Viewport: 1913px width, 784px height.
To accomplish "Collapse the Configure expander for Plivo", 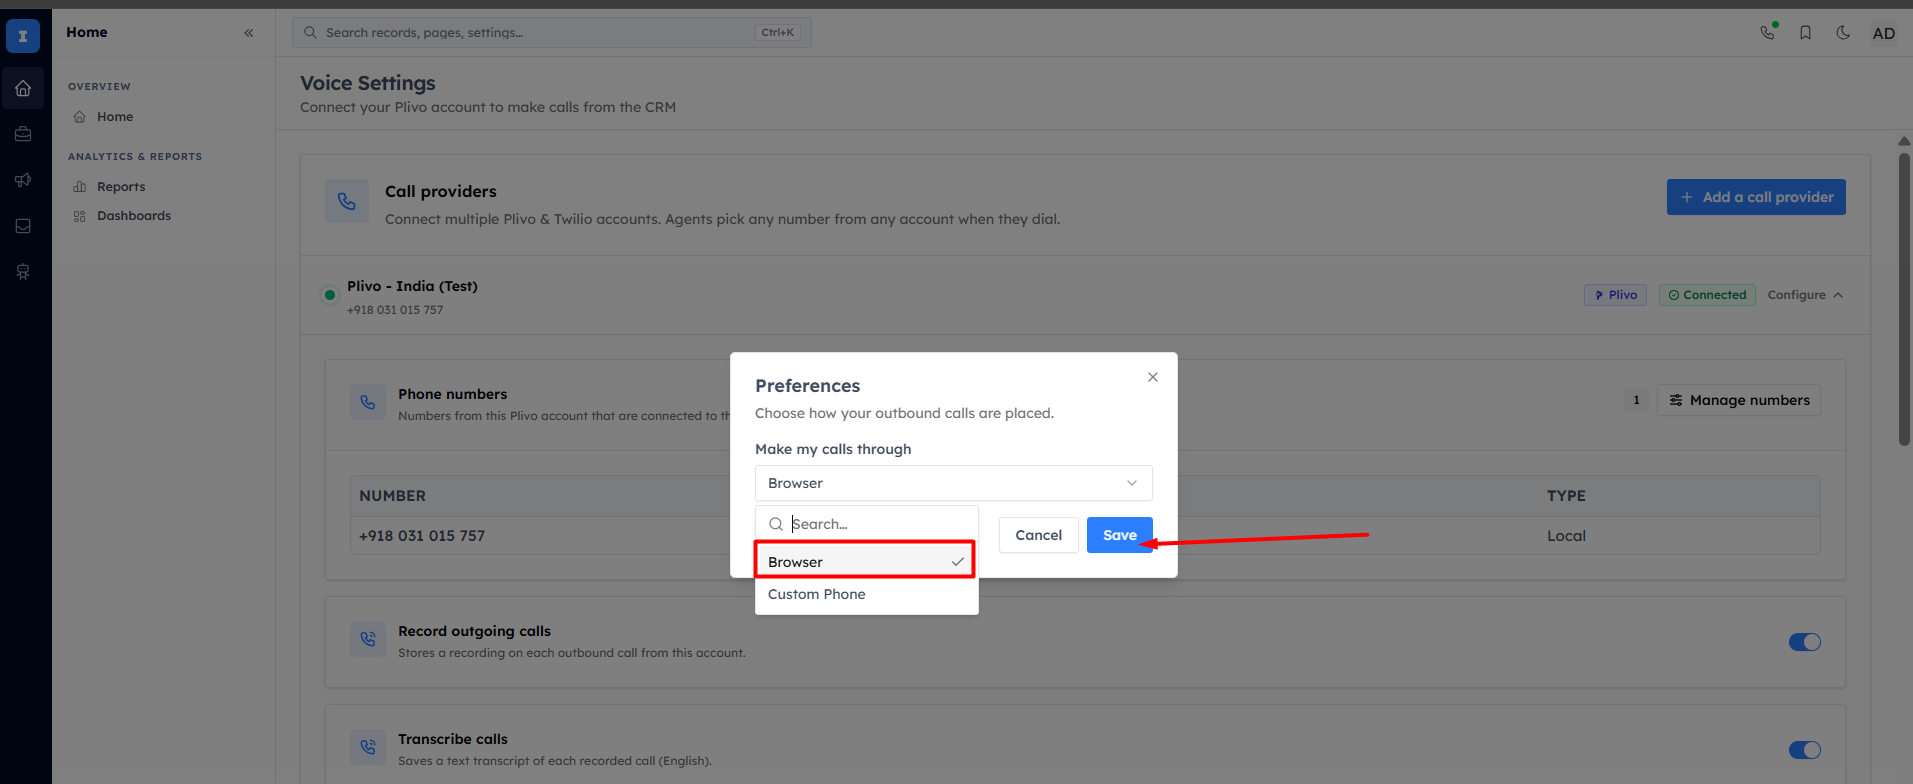I will coord(1805,295).
